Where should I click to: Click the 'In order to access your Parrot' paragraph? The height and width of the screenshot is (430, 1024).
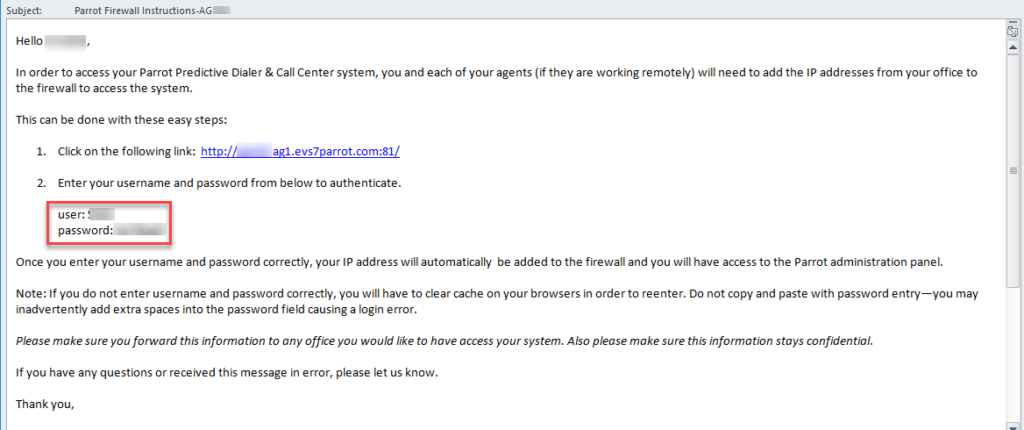tap(496, 80)
